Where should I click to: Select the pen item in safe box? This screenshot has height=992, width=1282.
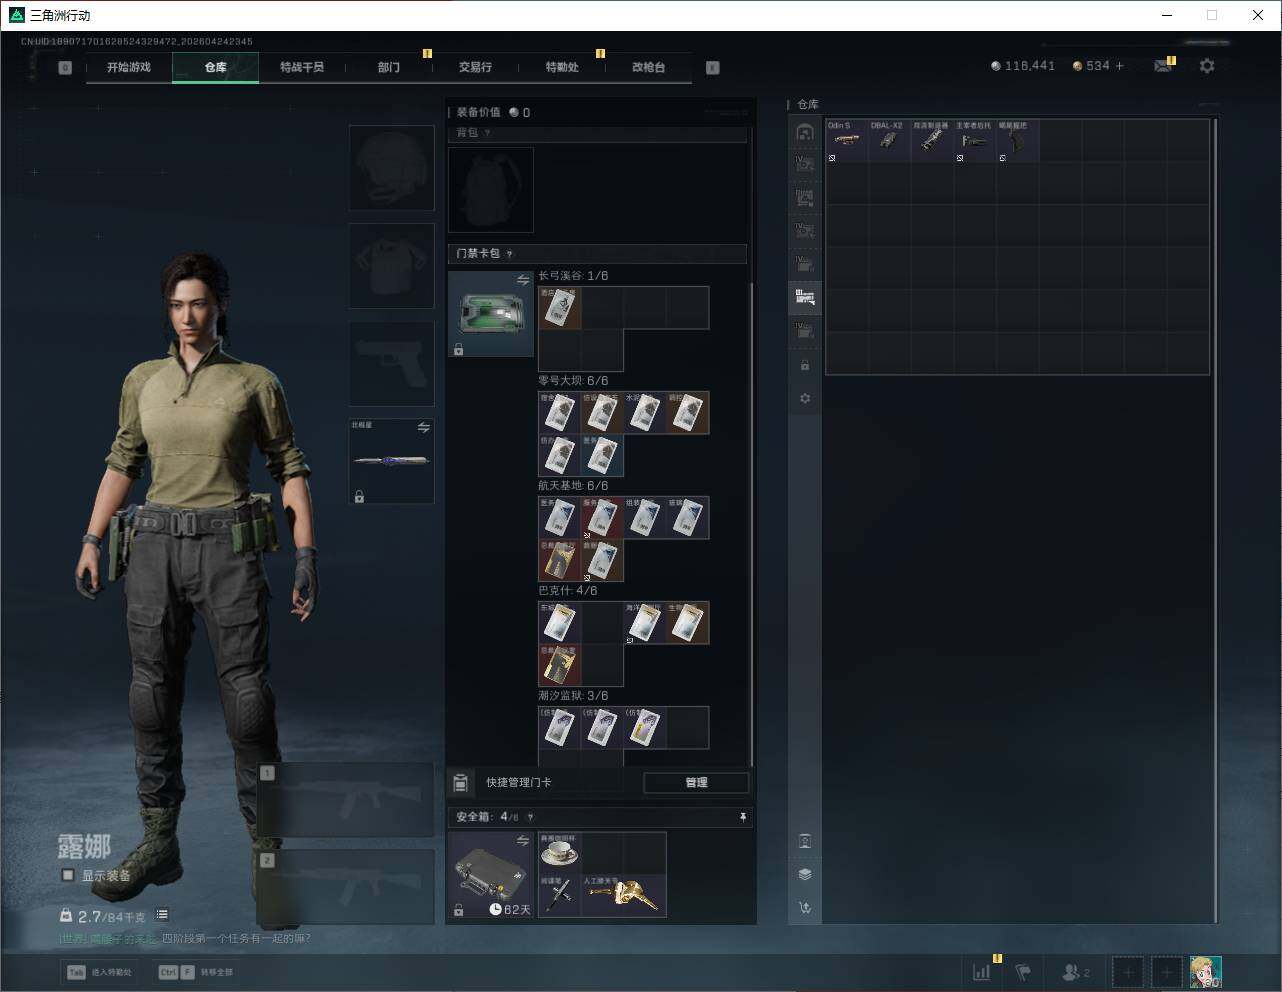click(x=560, y=896)
